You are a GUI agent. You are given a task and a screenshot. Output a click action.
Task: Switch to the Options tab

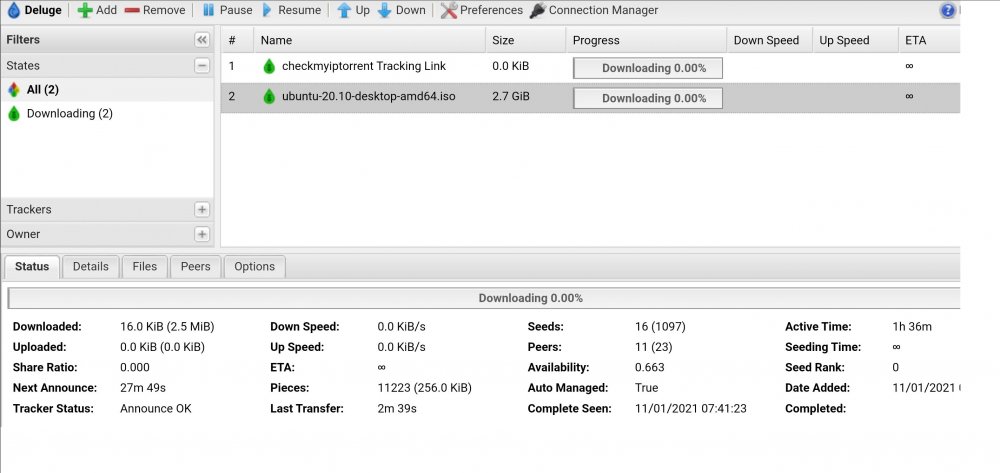[x=254, y=266]
